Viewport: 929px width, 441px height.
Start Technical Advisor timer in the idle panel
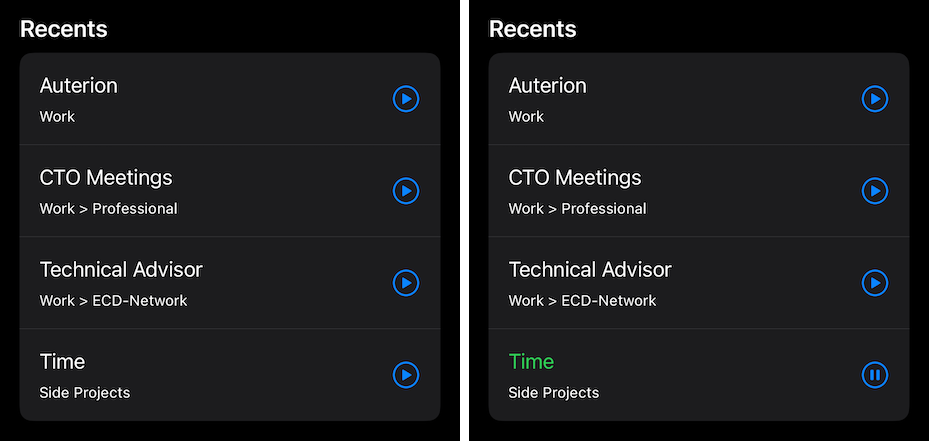[406, 283]
